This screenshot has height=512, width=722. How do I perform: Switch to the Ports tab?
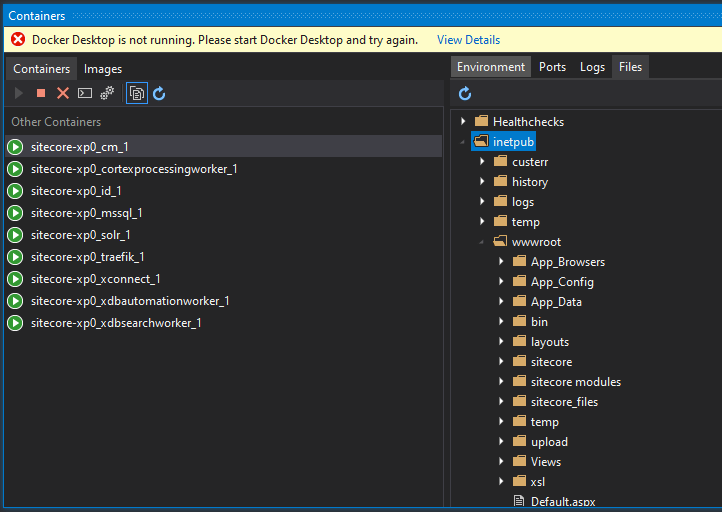[552, 67]
